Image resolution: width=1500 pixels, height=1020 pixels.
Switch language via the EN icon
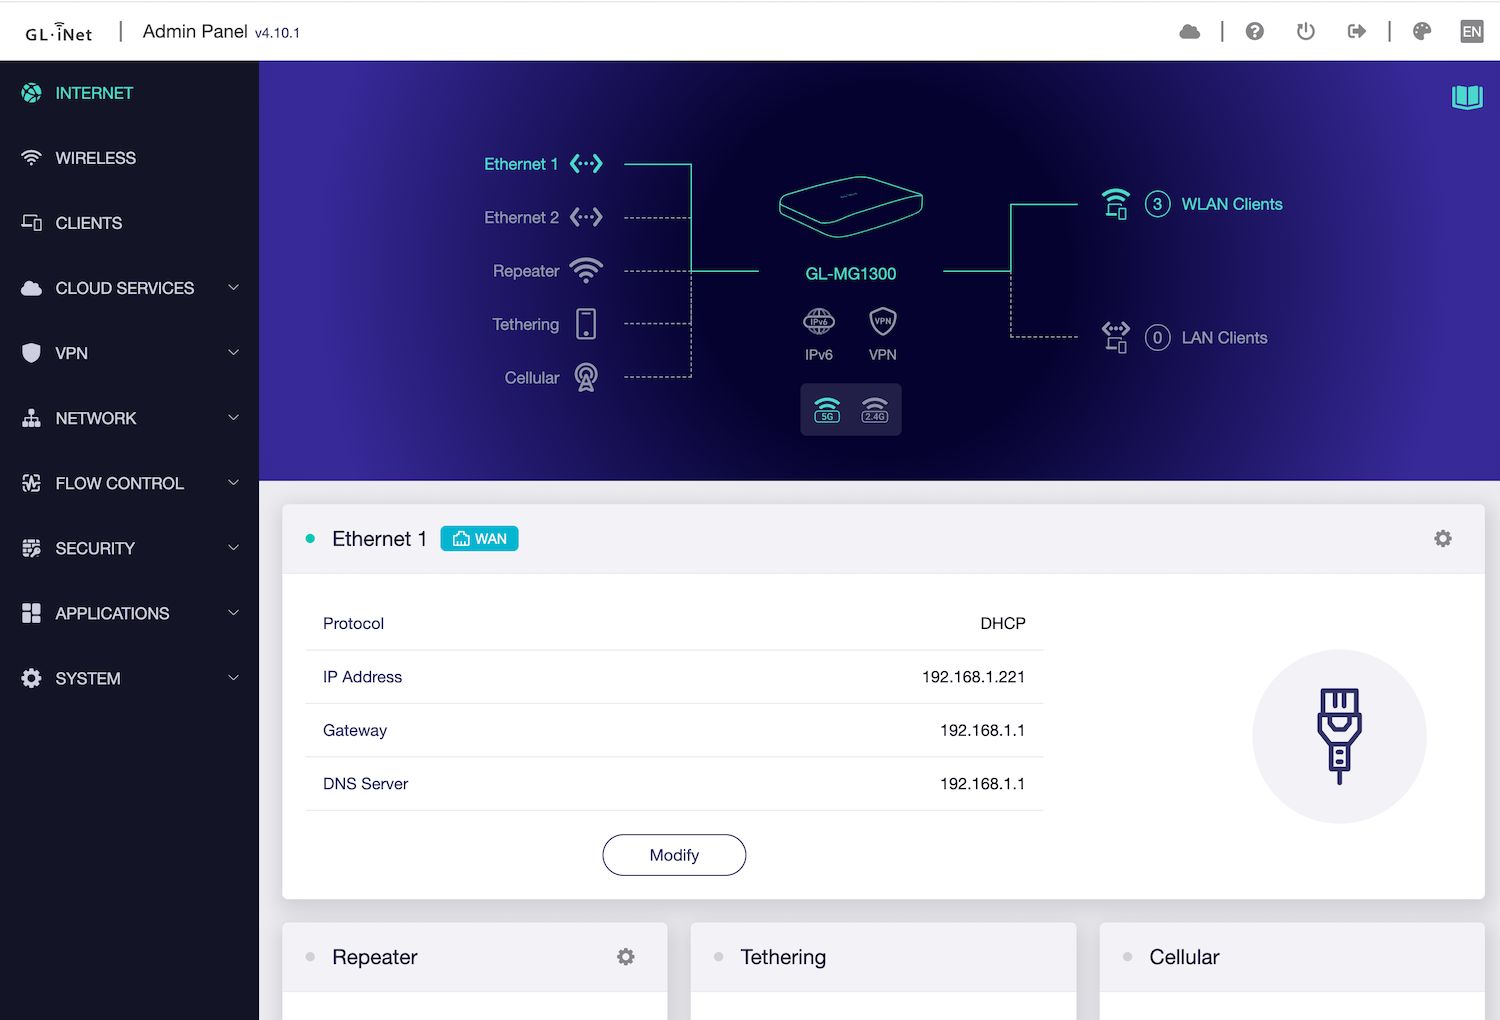(1472, 32)
